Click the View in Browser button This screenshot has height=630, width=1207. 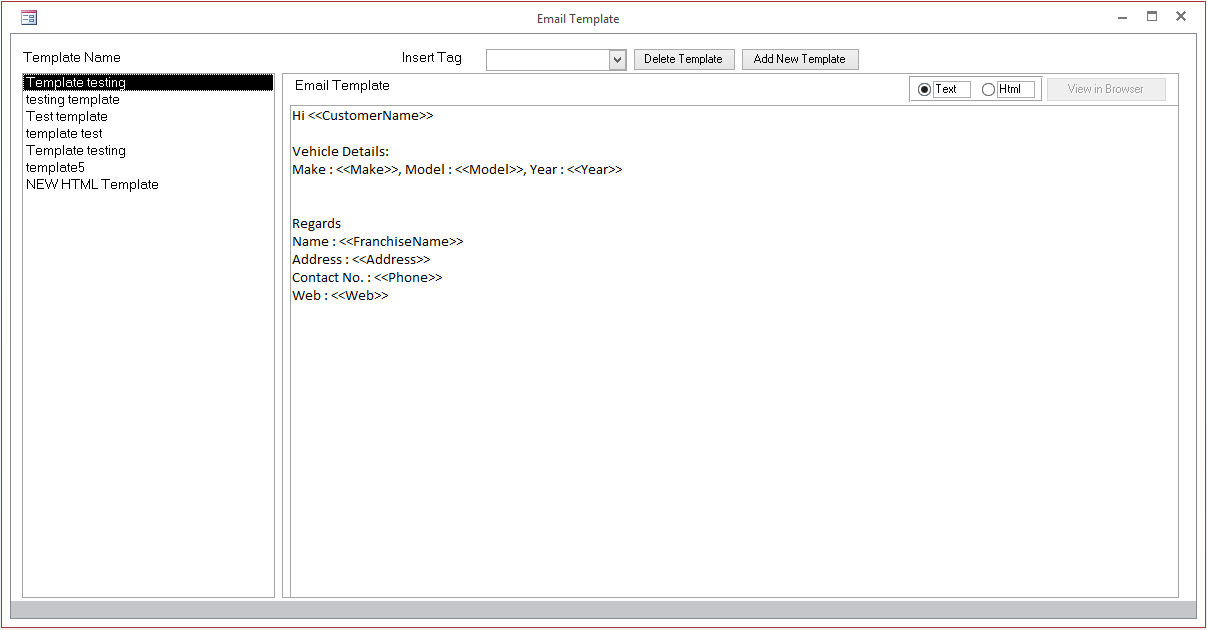1106,89
